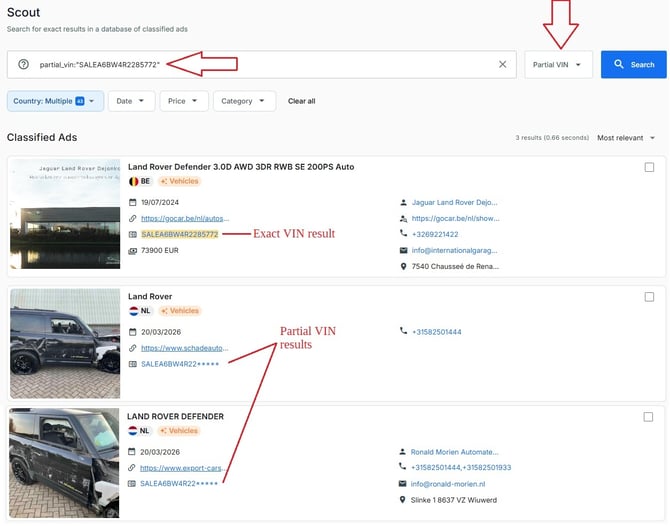The image size is (670, 526).
Task: Click the chain link icon beside gocar.be/nl/autos
Action: click(x=132, y=218)
